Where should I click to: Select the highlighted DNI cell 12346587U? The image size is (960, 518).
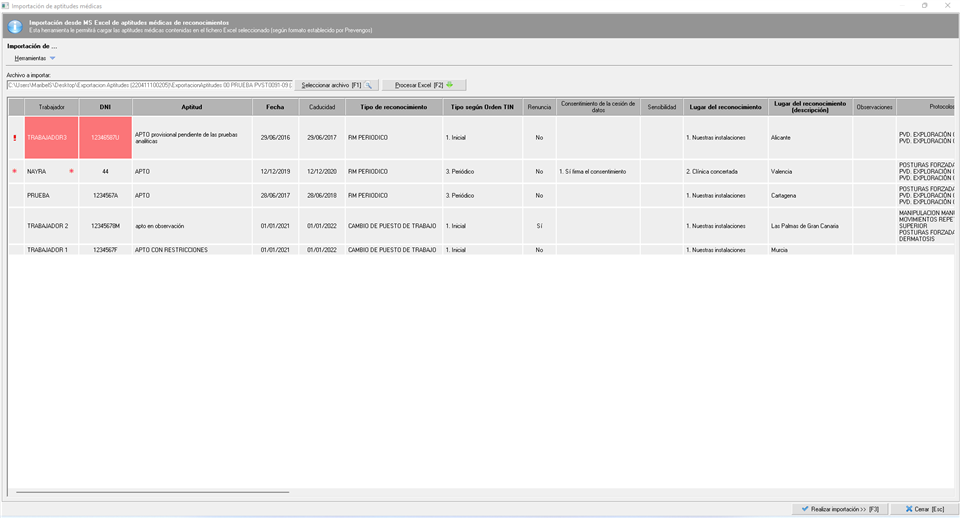[105, 138]
